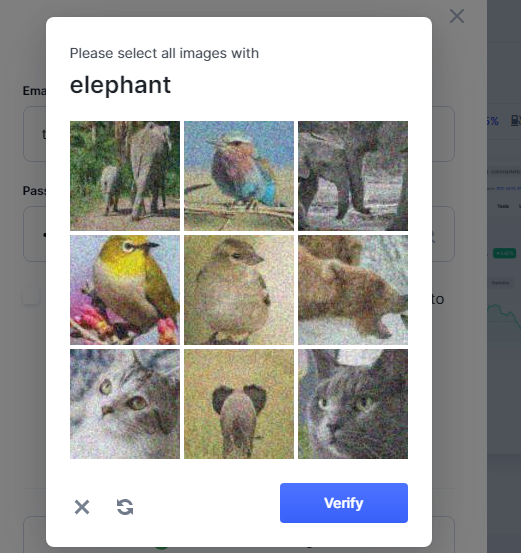Select the yellow-green bird on pink flowers

tap(125, 290)
